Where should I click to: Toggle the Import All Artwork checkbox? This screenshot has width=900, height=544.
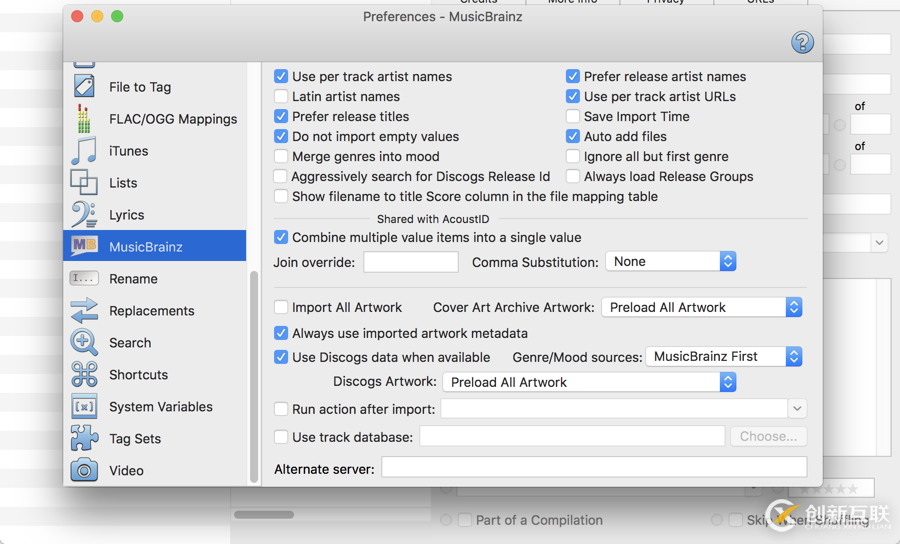281,308
